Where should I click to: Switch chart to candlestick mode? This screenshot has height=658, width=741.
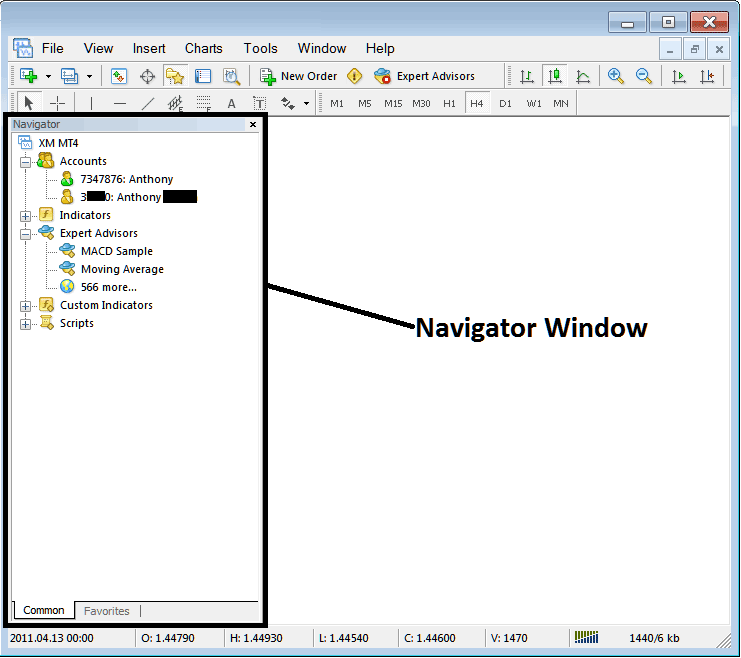pos(554,76)
